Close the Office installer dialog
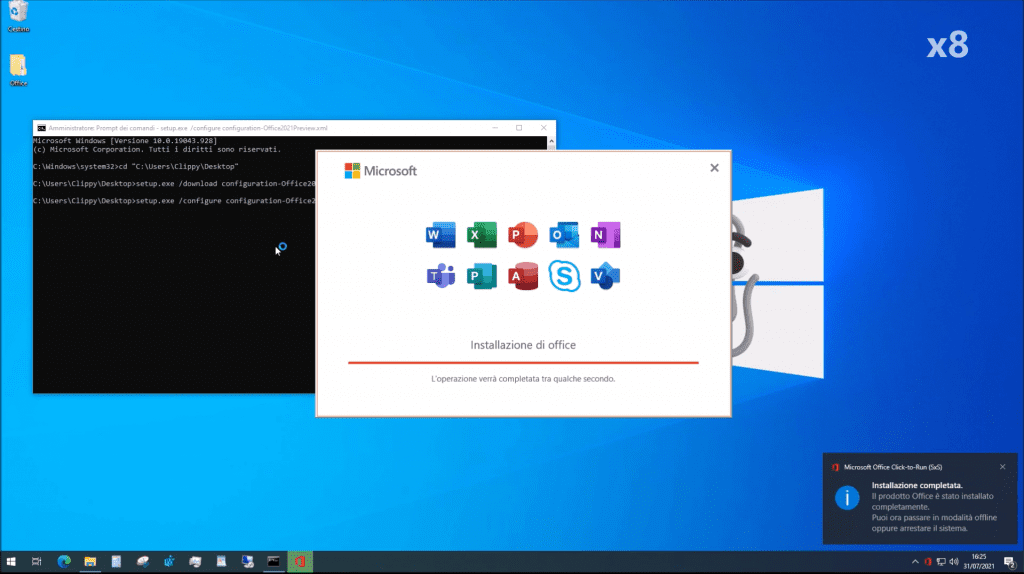The height and width of the screenshot is (574, 1024). (714, 168)
